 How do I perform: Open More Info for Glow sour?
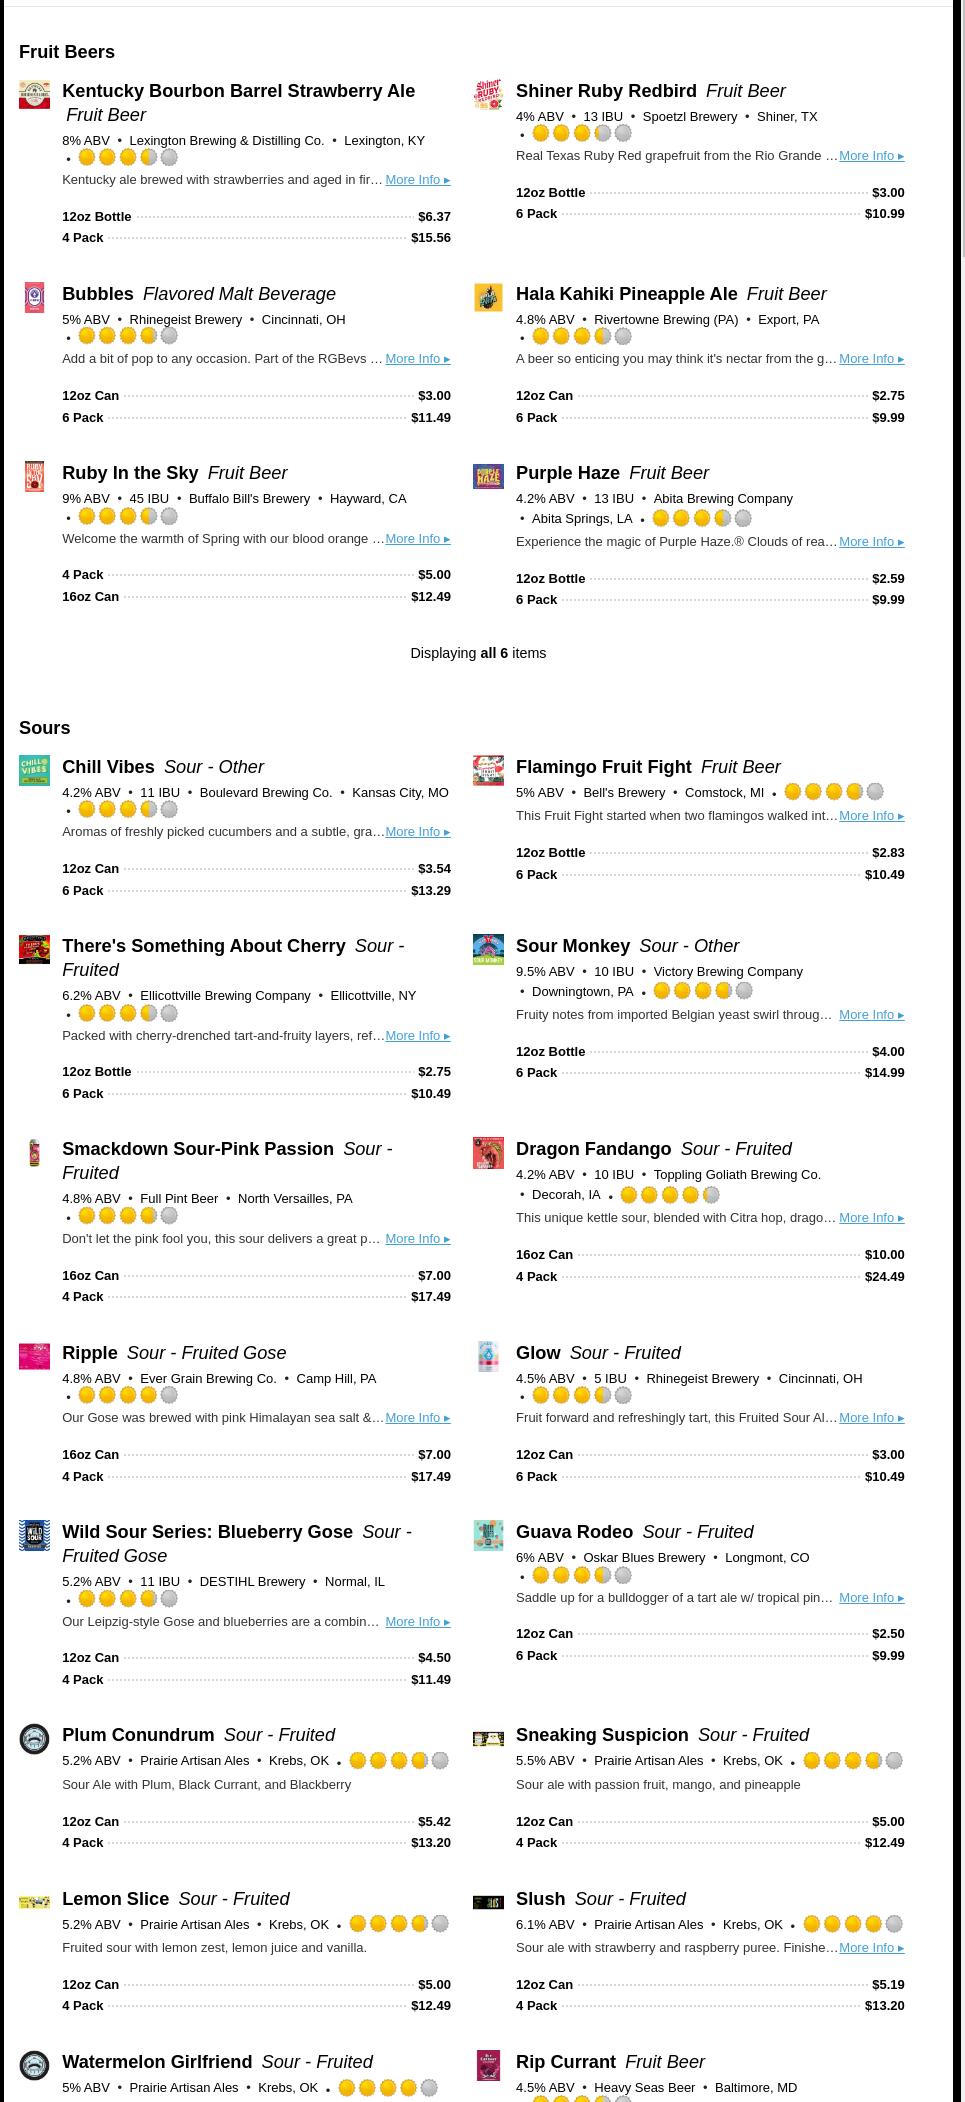[871, 1418]
